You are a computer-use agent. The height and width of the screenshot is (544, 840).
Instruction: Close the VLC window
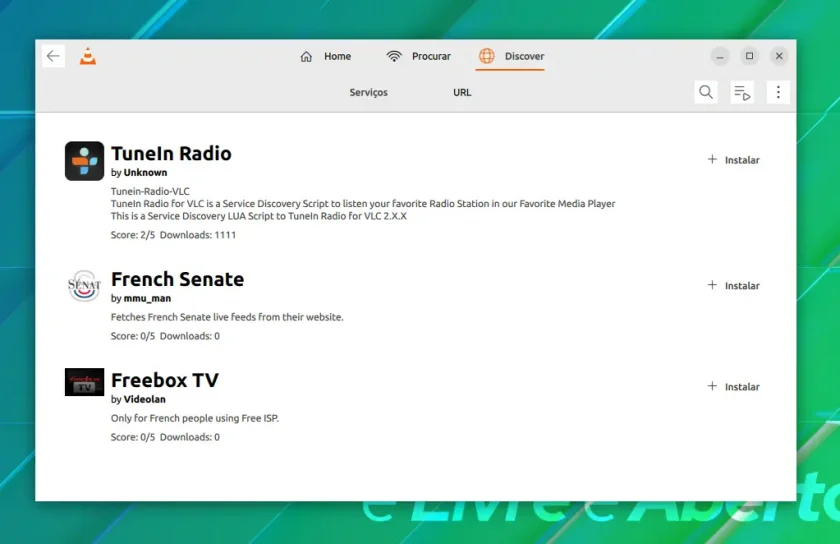tap(779, 56)
